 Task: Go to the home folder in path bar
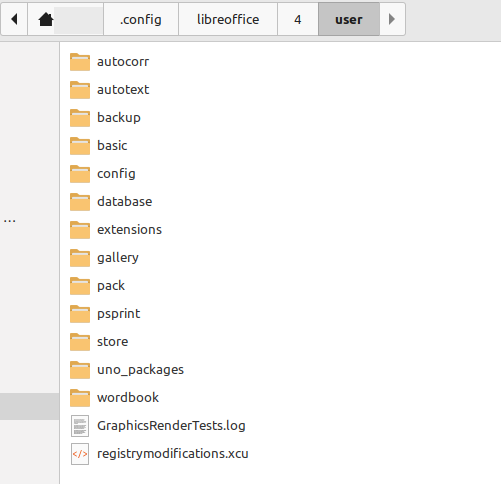65,19
